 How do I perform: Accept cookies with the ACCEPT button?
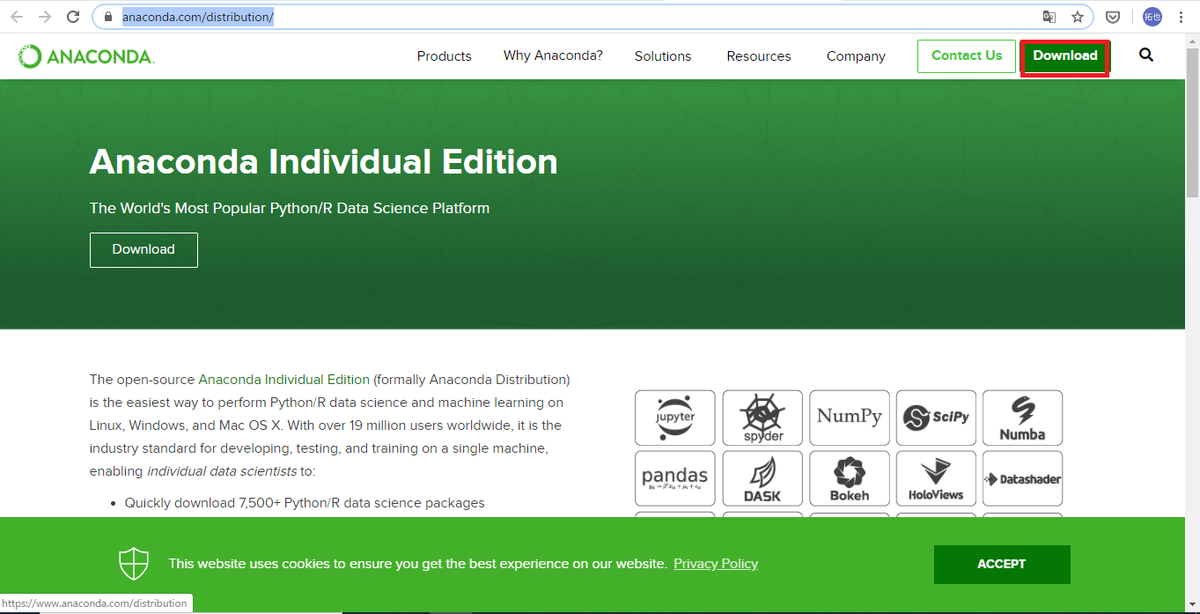click(x=1002, y=564)
